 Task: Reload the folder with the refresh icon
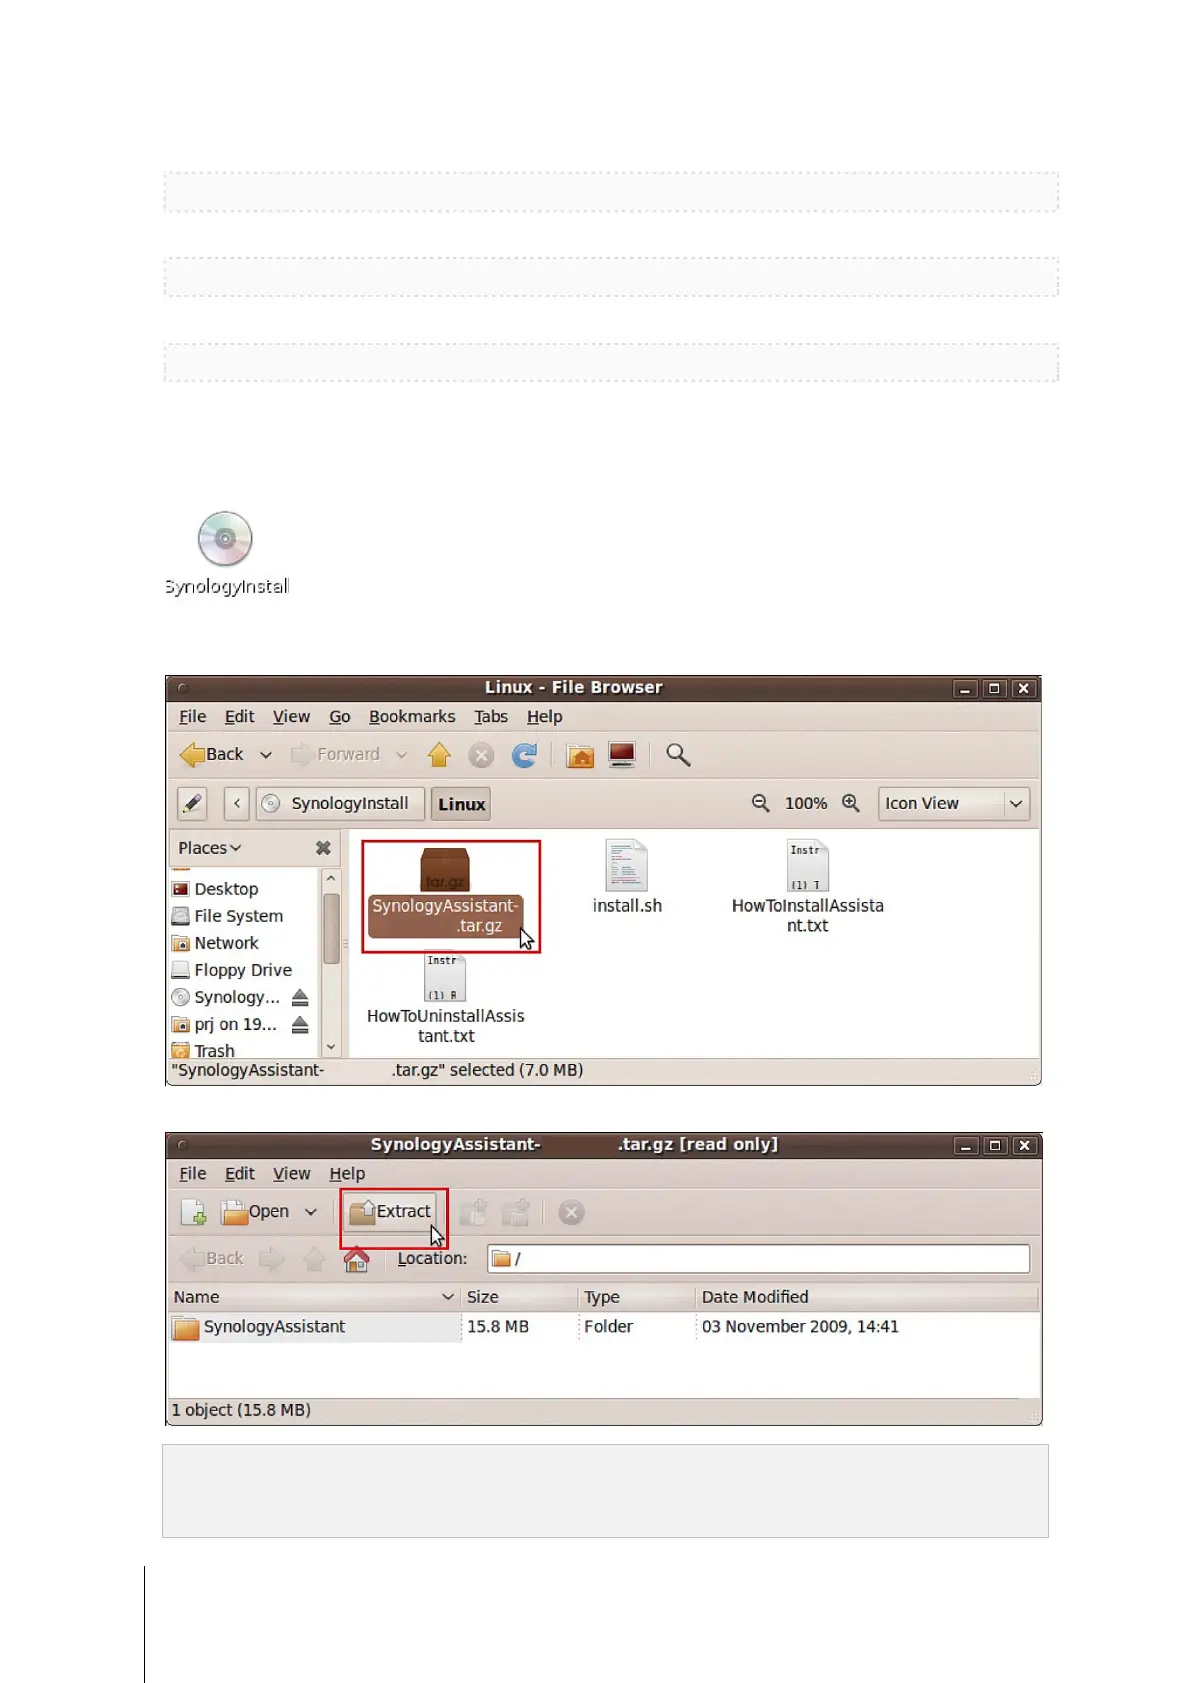(524, 755)
